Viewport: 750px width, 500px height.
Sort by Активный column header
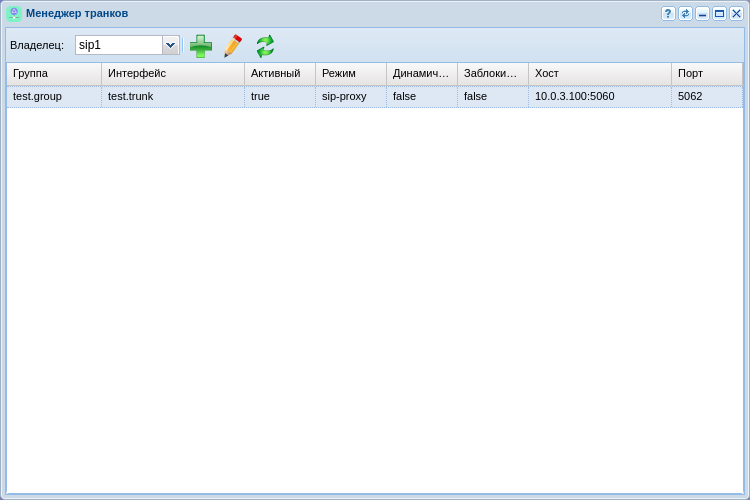(x=280, y=74)
